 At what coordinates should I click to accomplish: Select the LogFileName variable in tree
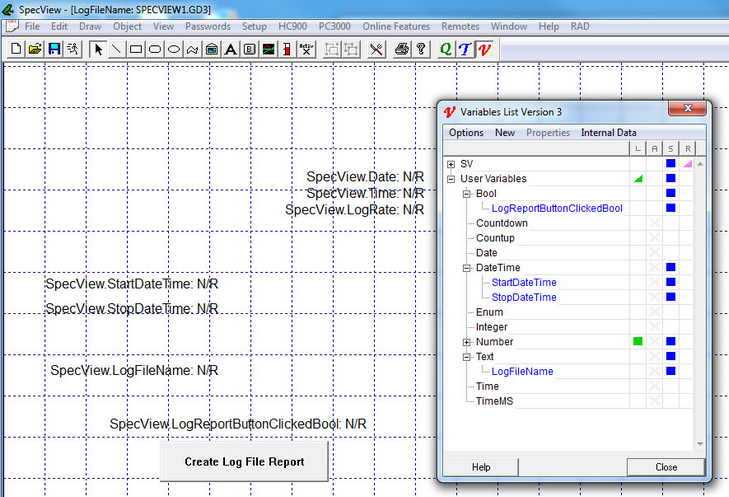(522, 371)
